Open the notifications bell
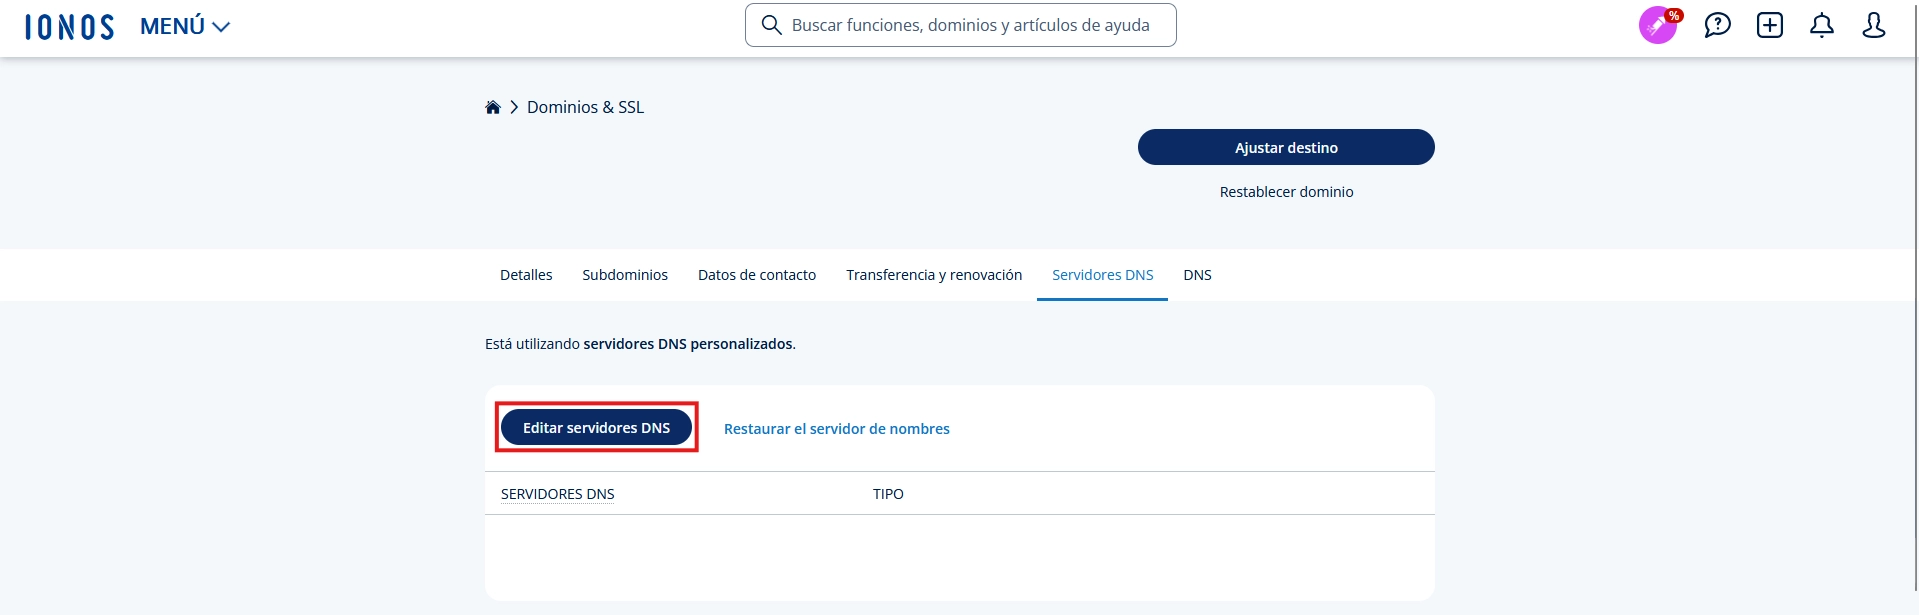 (x=1822, y=25)
